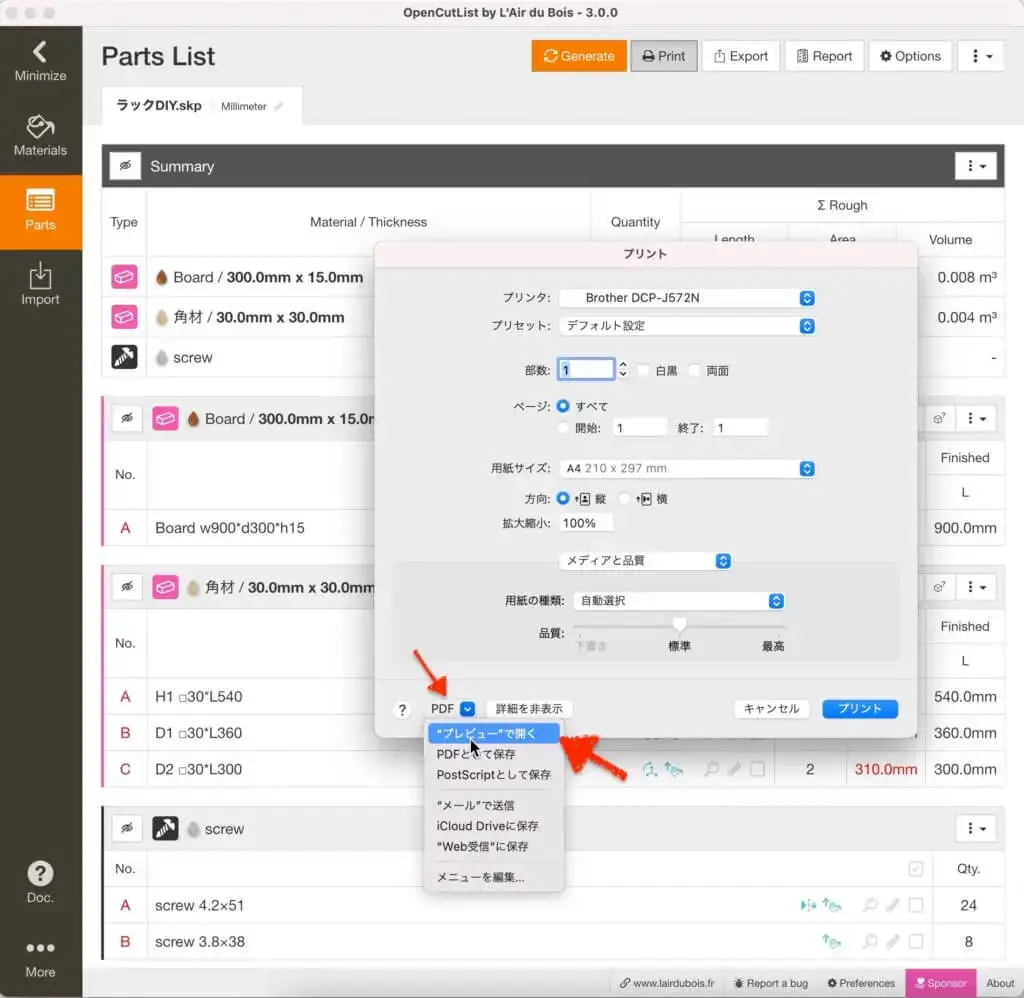Open the メディアと品質 section dropdown
The image size is (1024, 998).
tap(645, 560)
